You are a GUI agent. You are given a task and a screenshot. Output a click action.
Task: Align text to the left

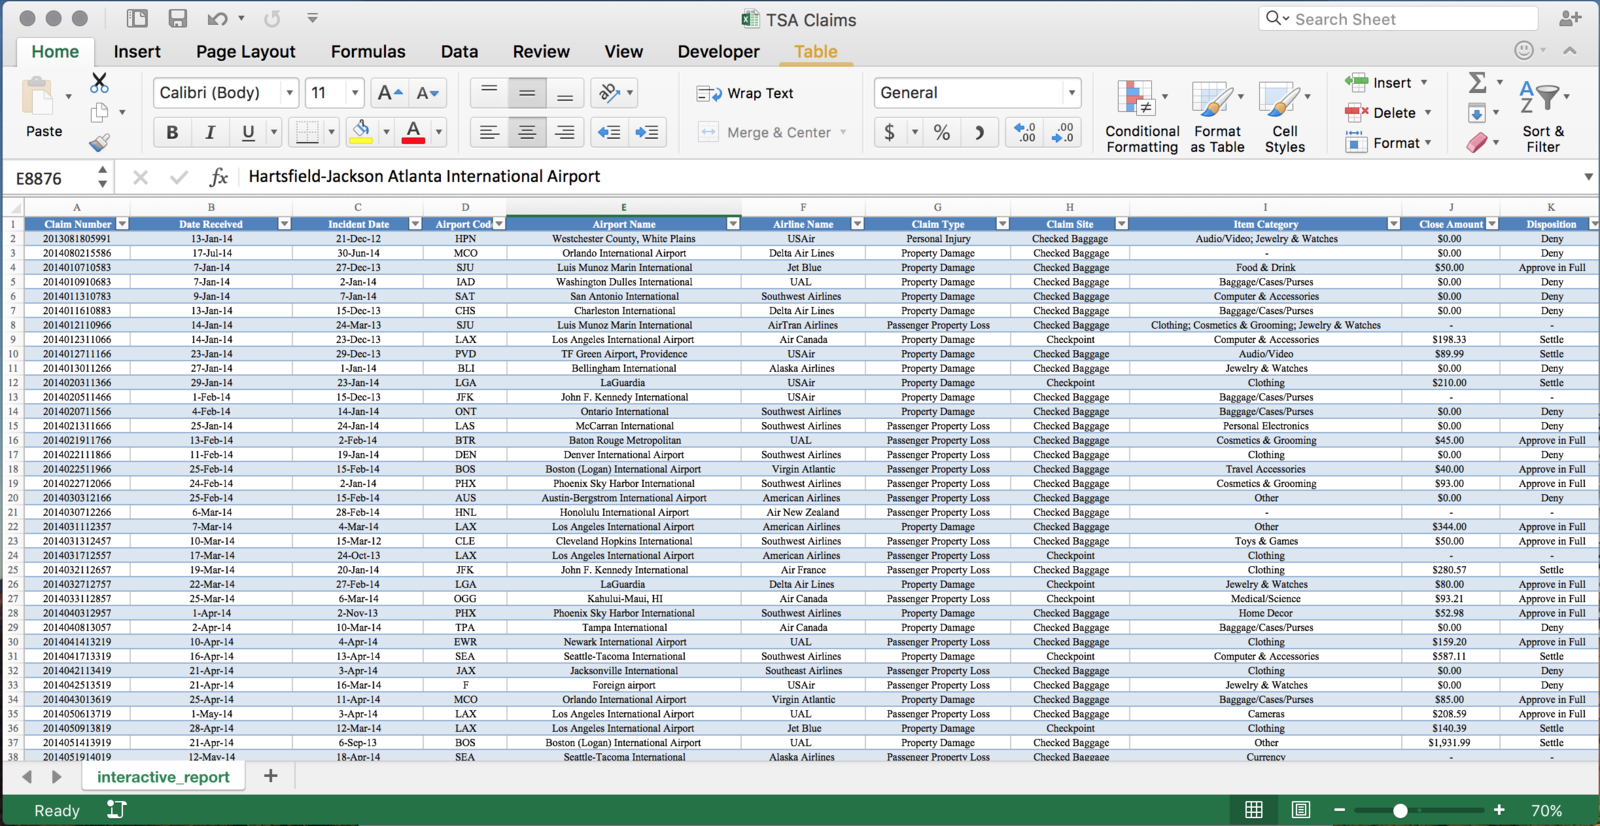coord(489,132)
